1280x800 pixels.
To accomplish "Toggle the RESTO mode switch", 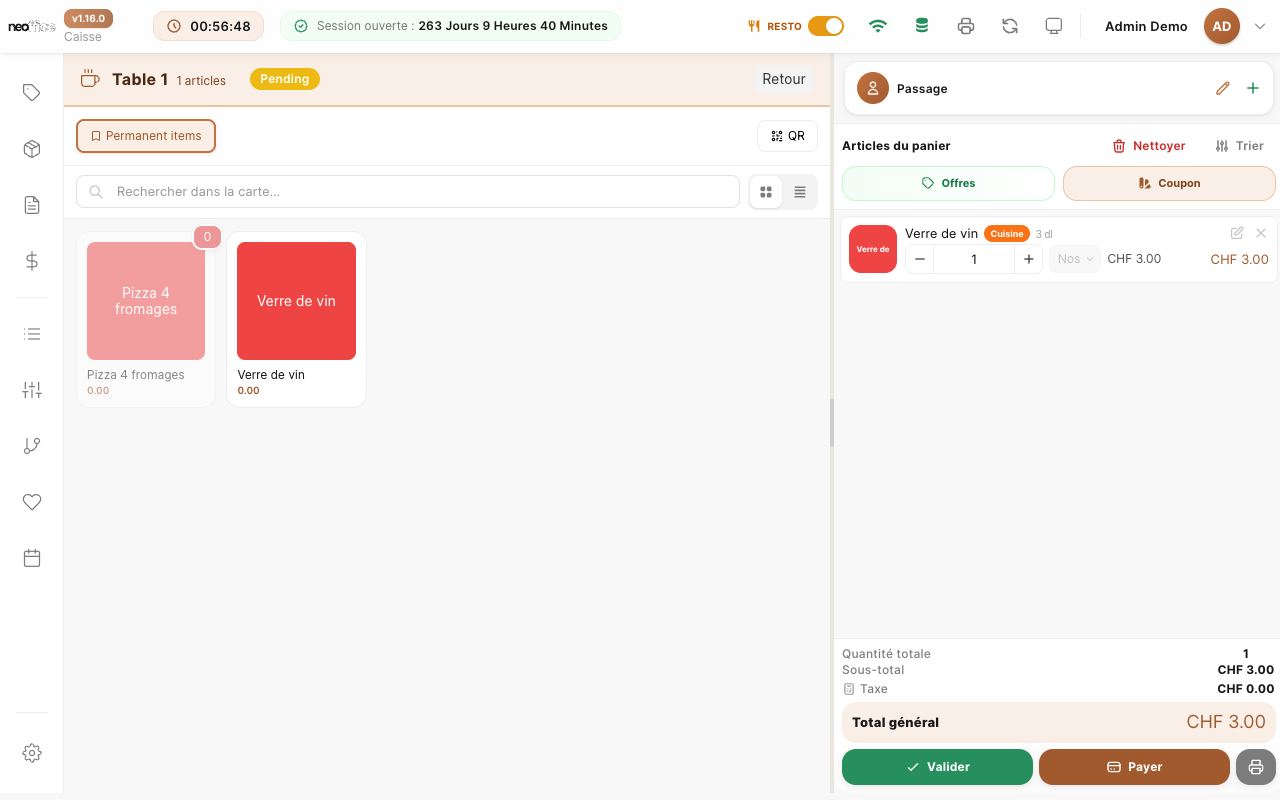I will point(826,26).
